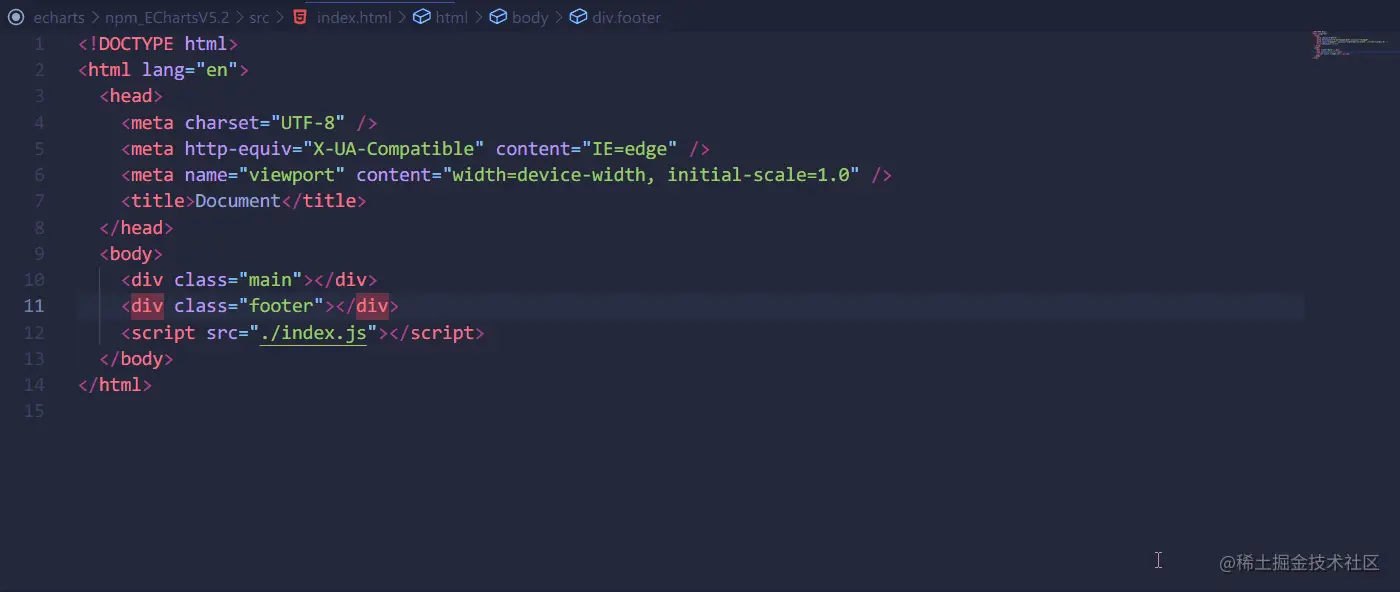Select index.html in the breadcrumb
The height and width of the screenshot is (592, 1400).
tap(354, 17)
